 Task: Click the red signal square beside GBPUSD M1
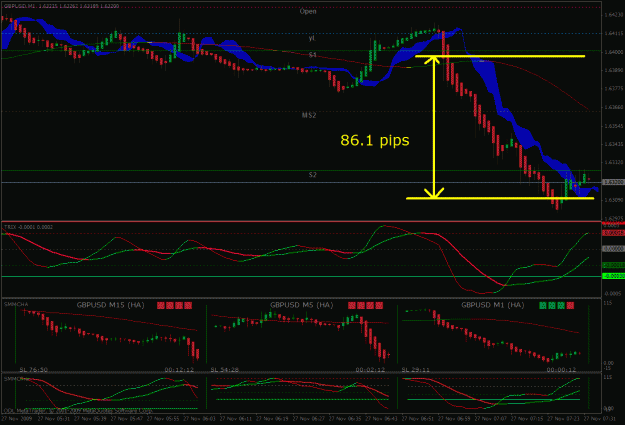(570, 305)
